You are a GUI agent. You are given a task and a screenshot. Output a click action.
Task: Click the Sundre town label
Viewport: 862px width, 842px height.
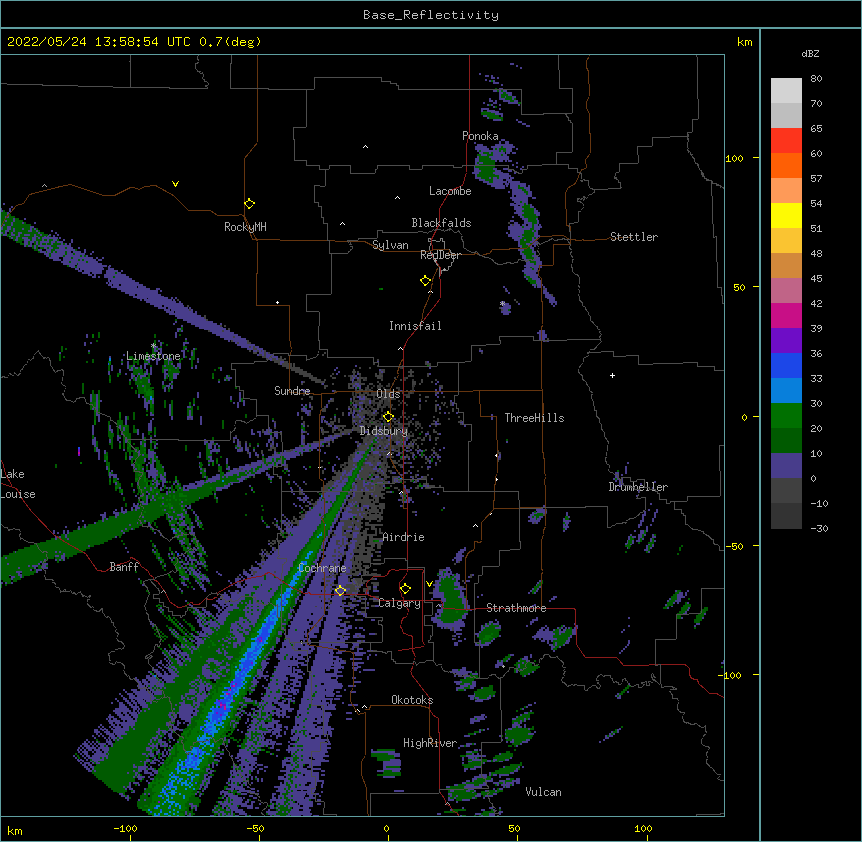(292, 391)
